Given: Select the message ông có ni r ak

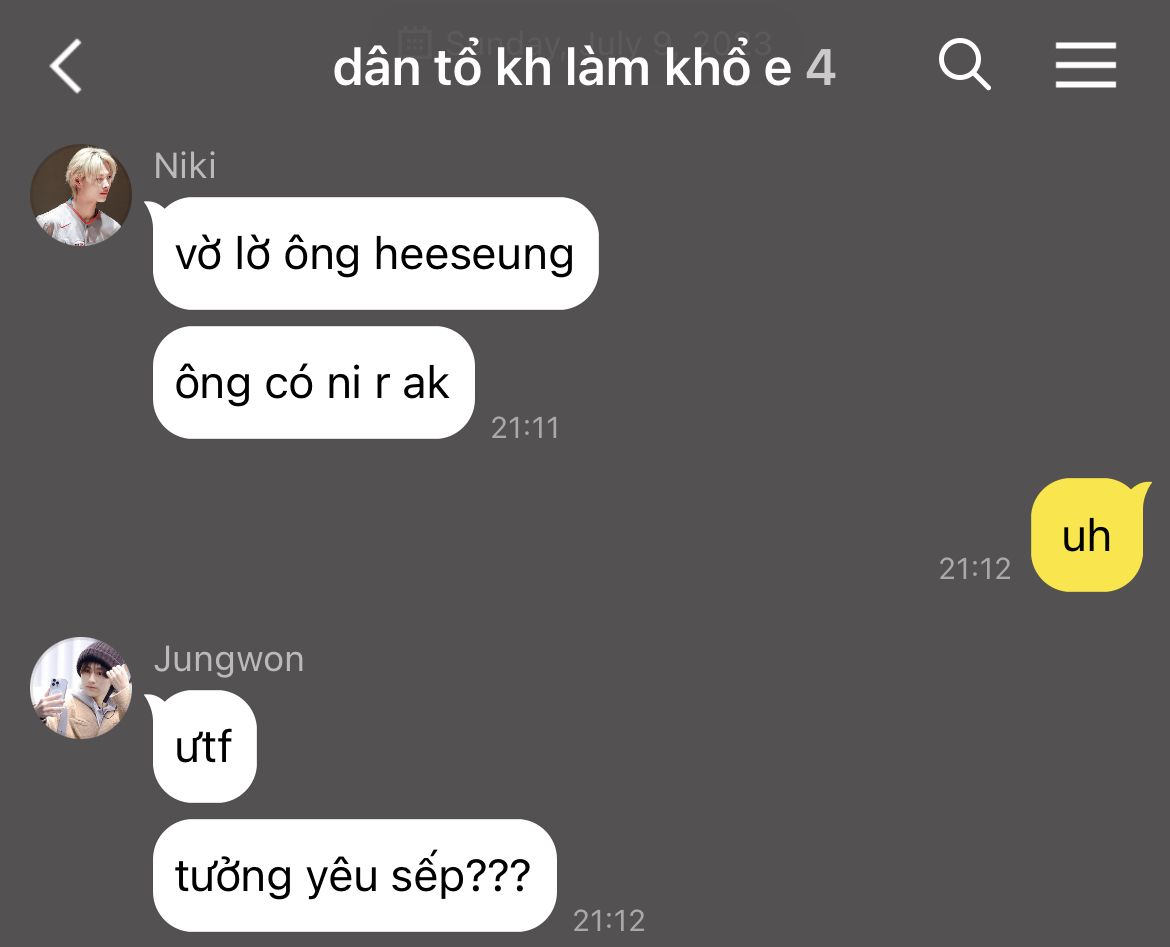Looking at the screenshot, I should (313, 383).
